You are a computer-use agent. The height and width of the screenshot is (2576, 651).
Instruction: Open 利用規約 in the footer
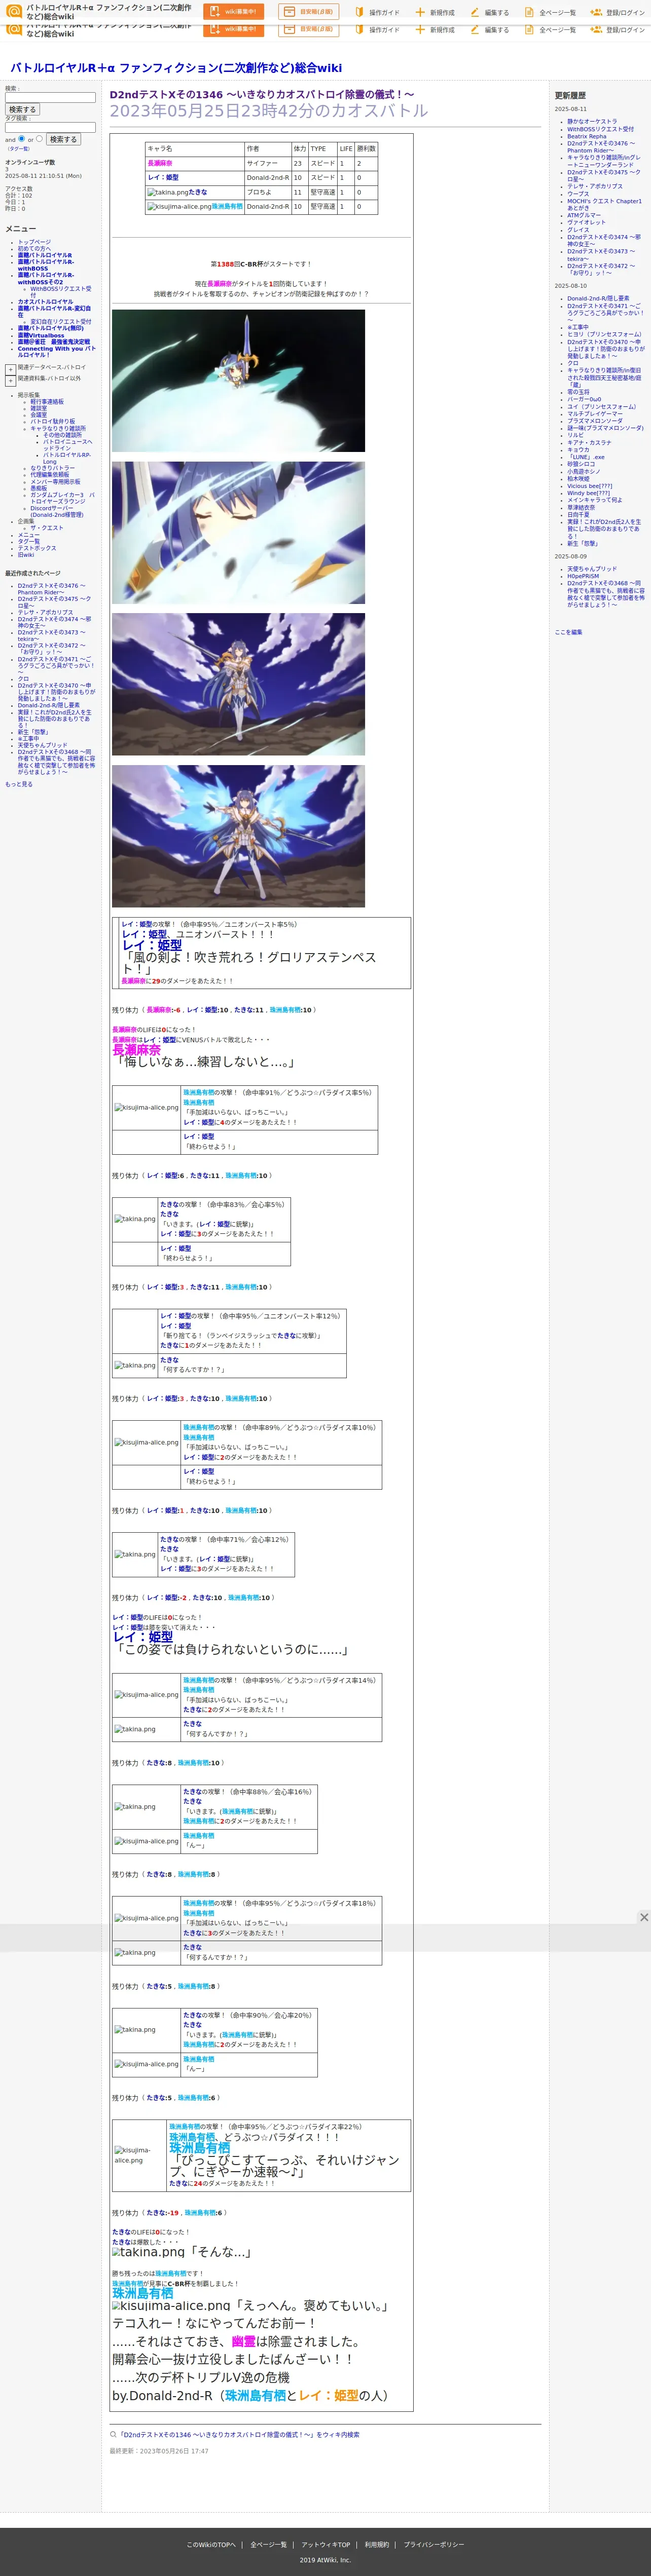tap(377, 2544)
